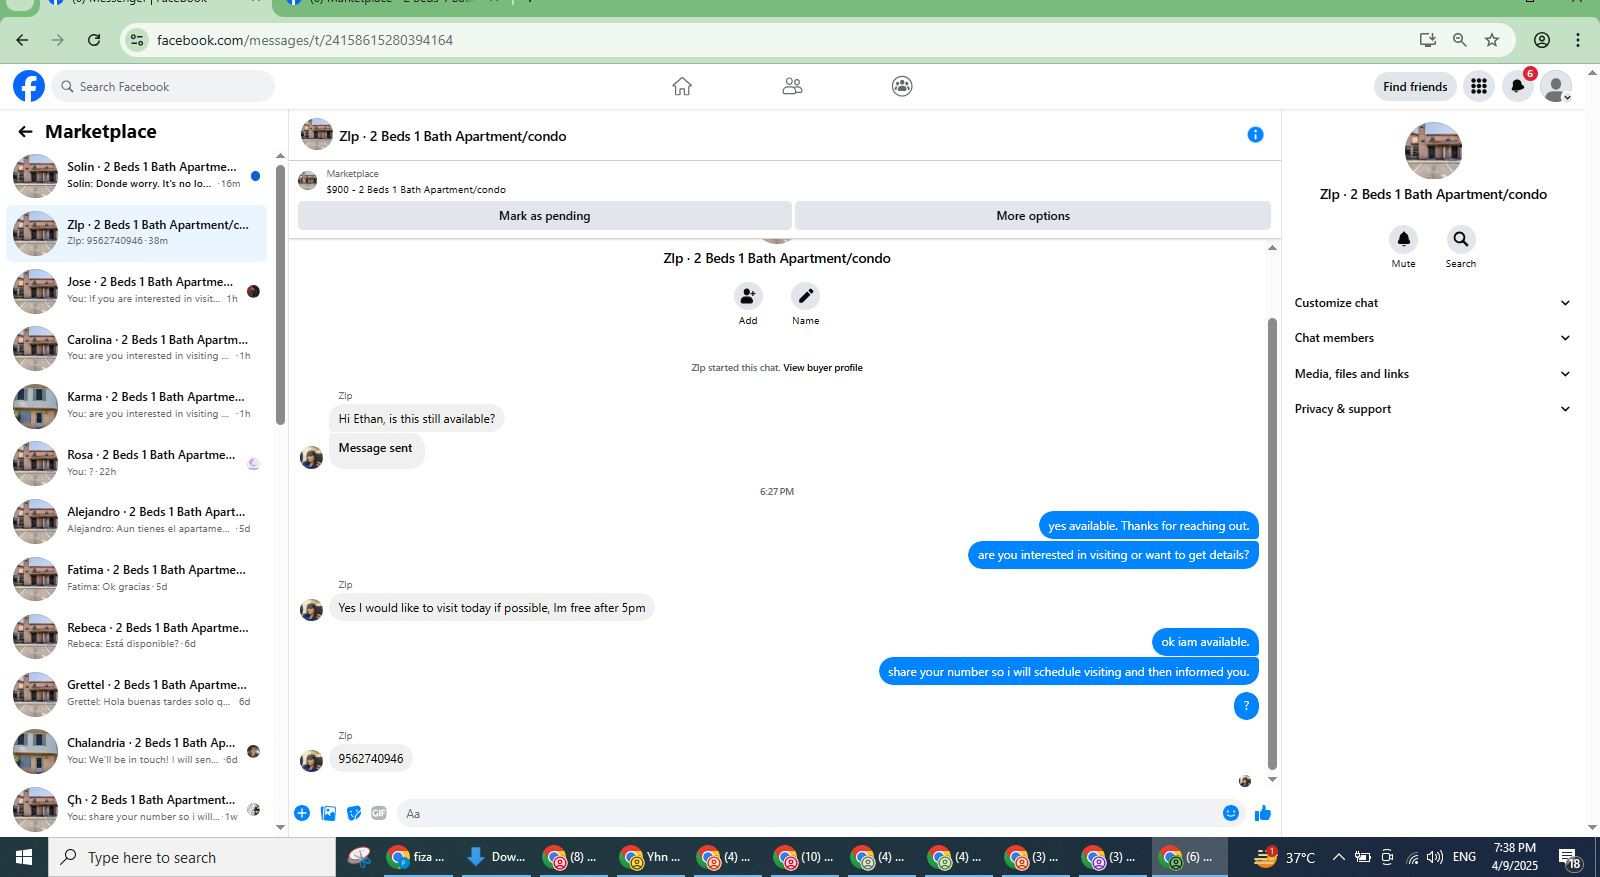This screenshot has height=877, width=1600.
Task: Choose a sticker in composer
Action: click(x=353, y=813)
